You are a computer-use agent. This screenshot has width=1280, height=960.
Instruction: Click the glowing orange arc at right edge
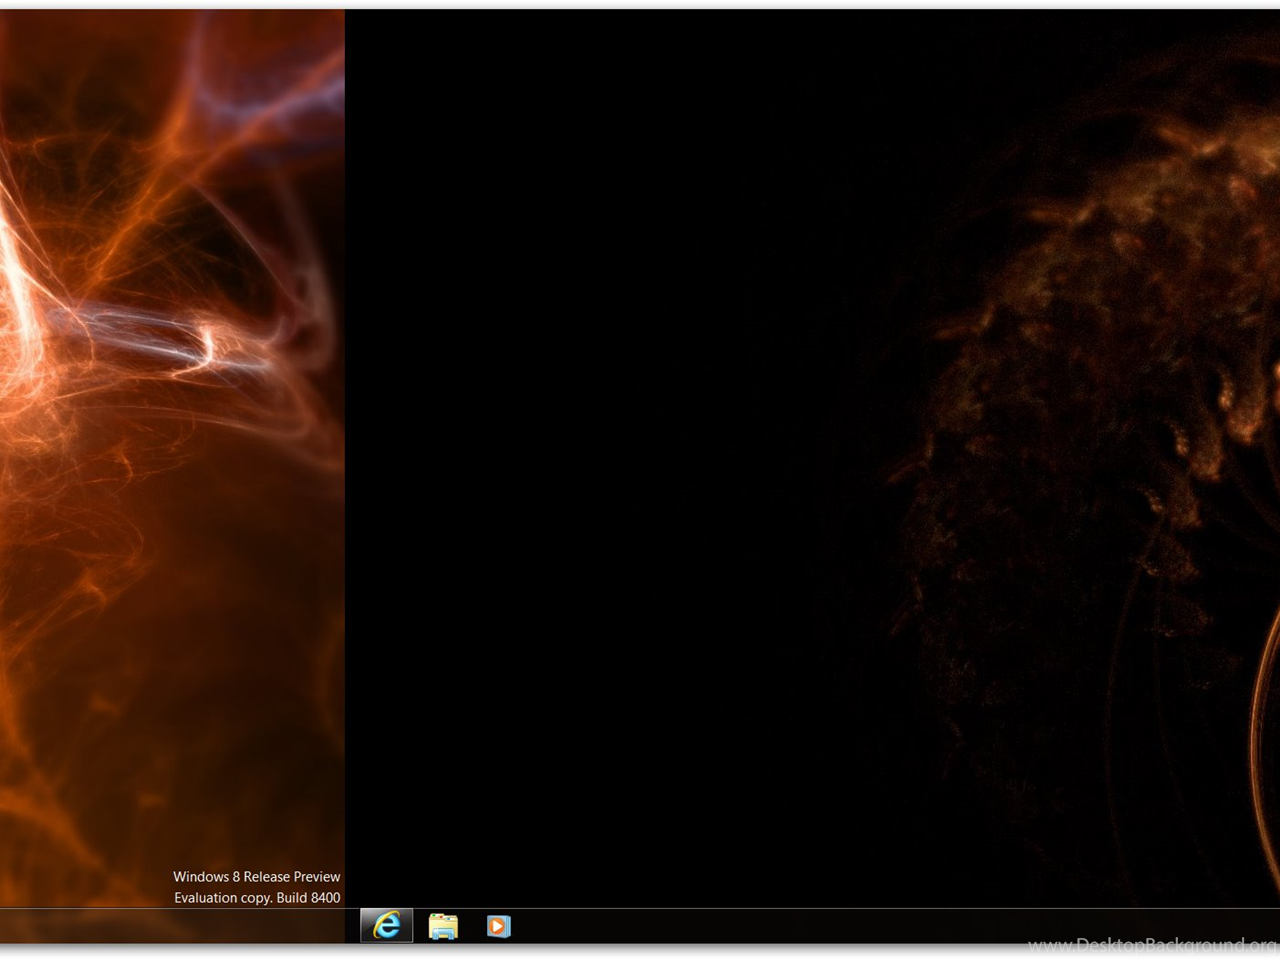[1262, 720]
